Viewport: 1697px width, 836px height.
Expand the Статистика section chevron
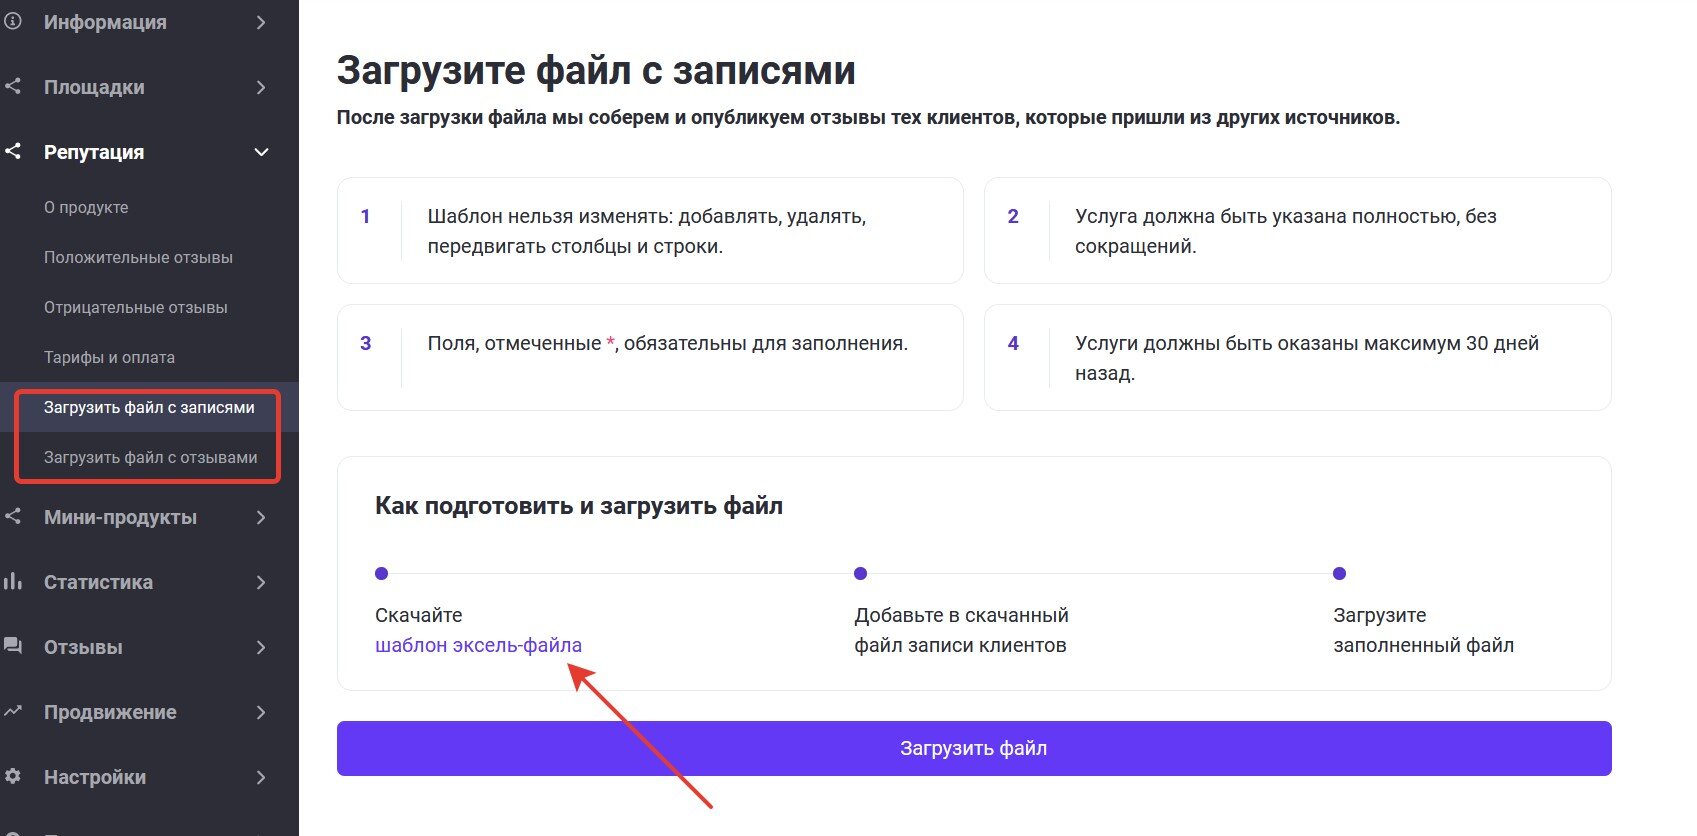pos(261,582)
